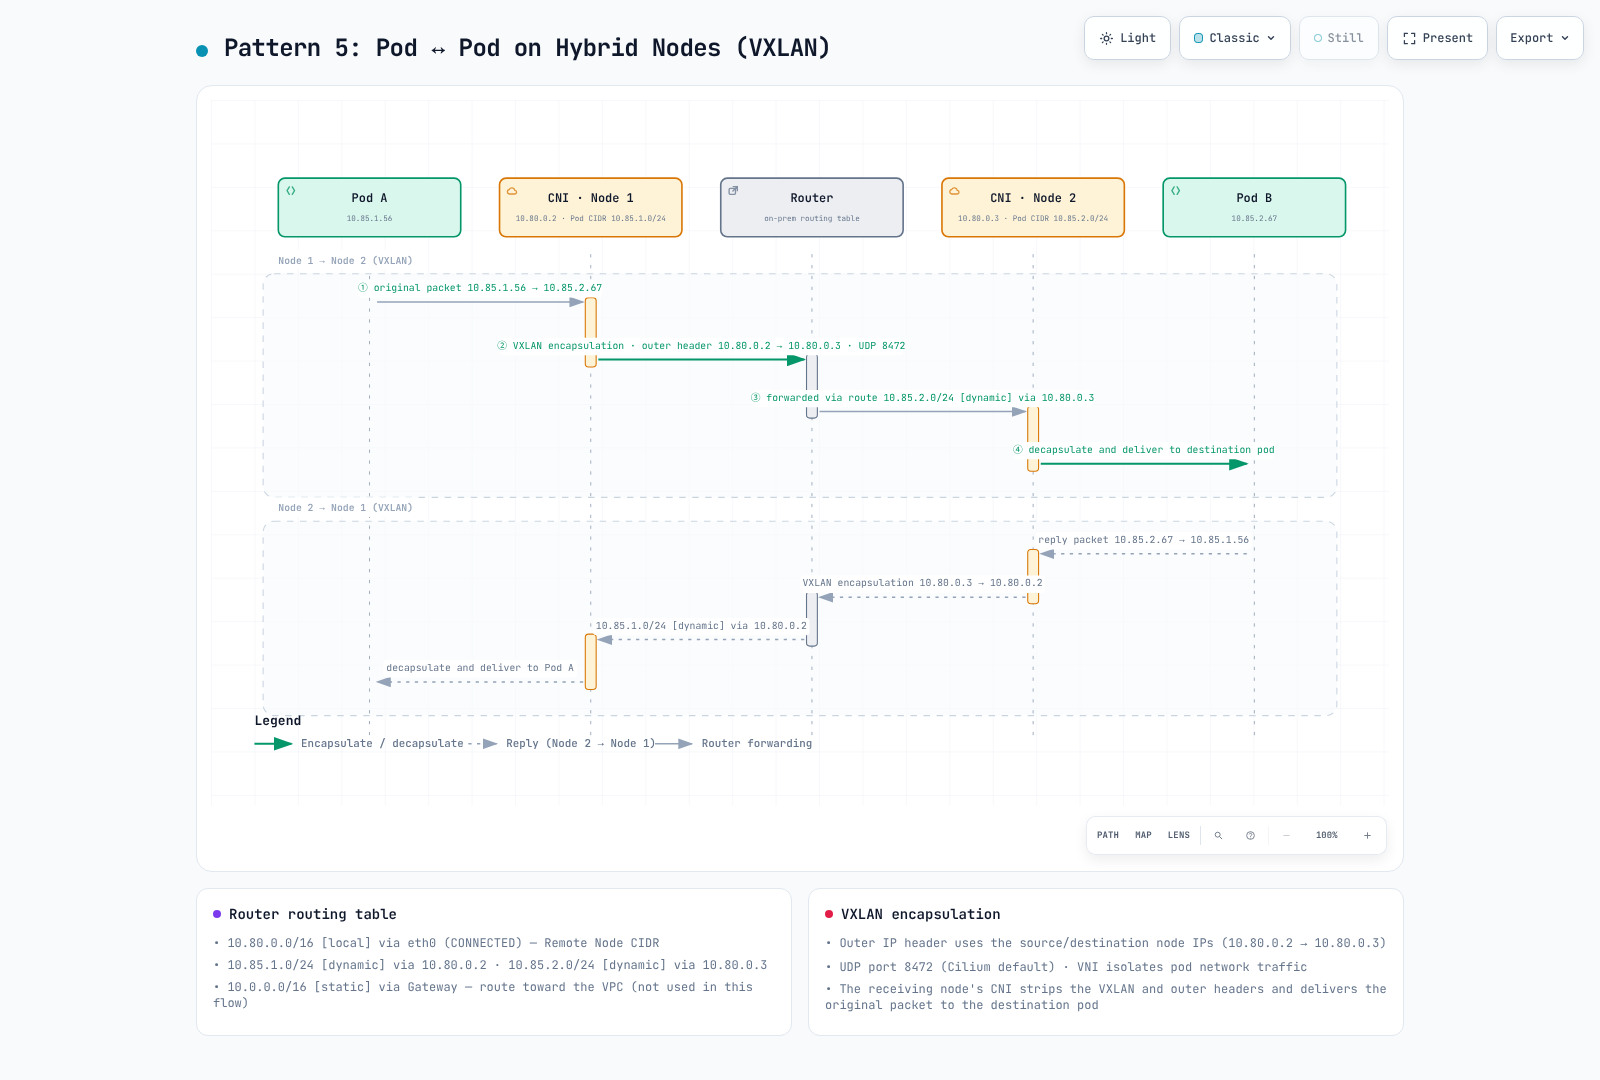Enter Present fullscreen mode
Image resolution: width=1600 pixels, height=1080 pixels.
(x=1437, y=38)
